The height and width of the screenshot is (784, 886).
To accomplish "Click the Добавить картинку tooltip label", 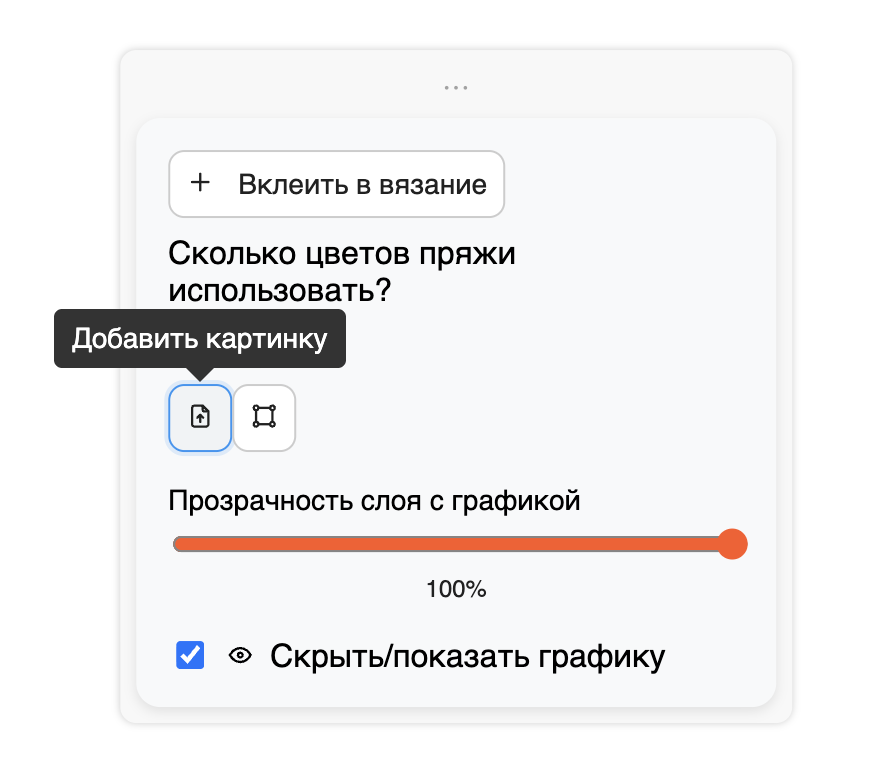I will [x=199, y=338].
